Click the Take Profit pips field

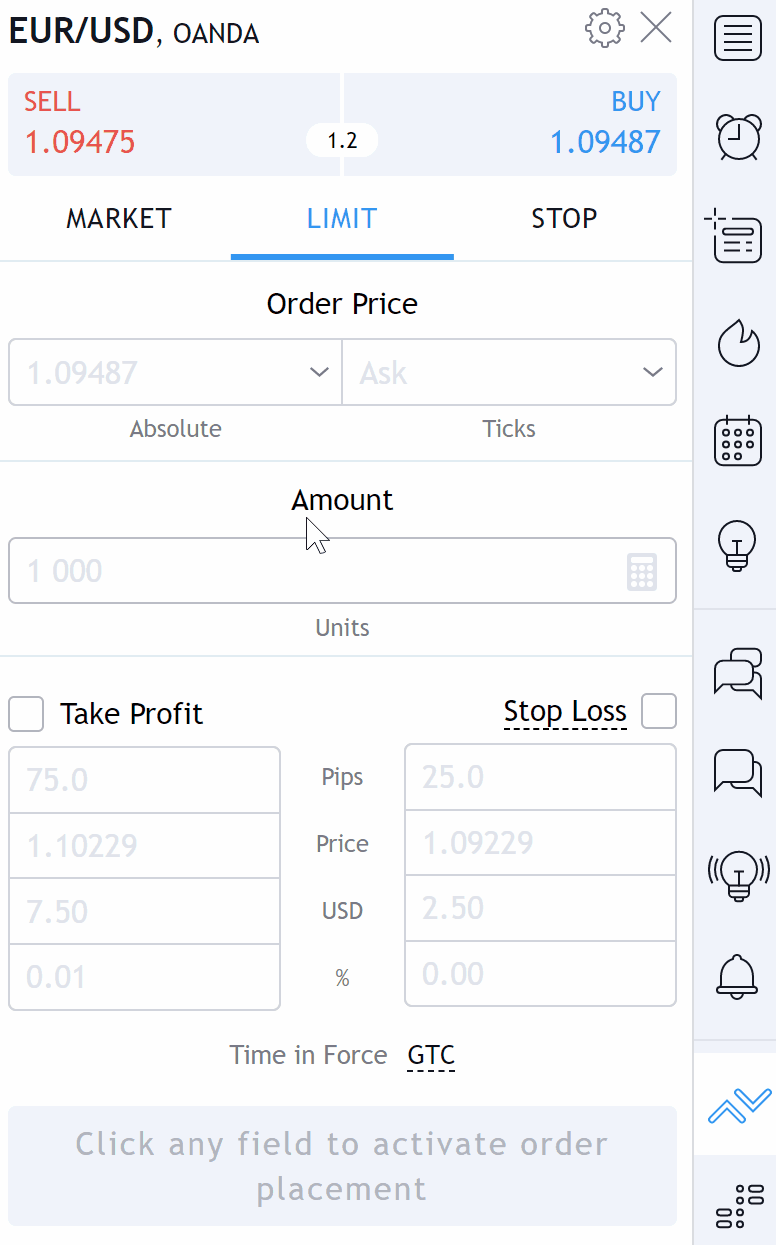click(x=144, y=780)
